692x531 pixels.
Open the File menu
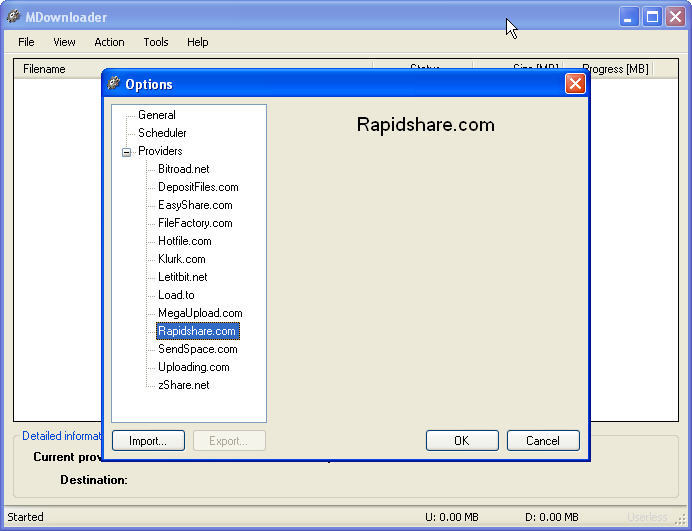click(x=26, y=42)
